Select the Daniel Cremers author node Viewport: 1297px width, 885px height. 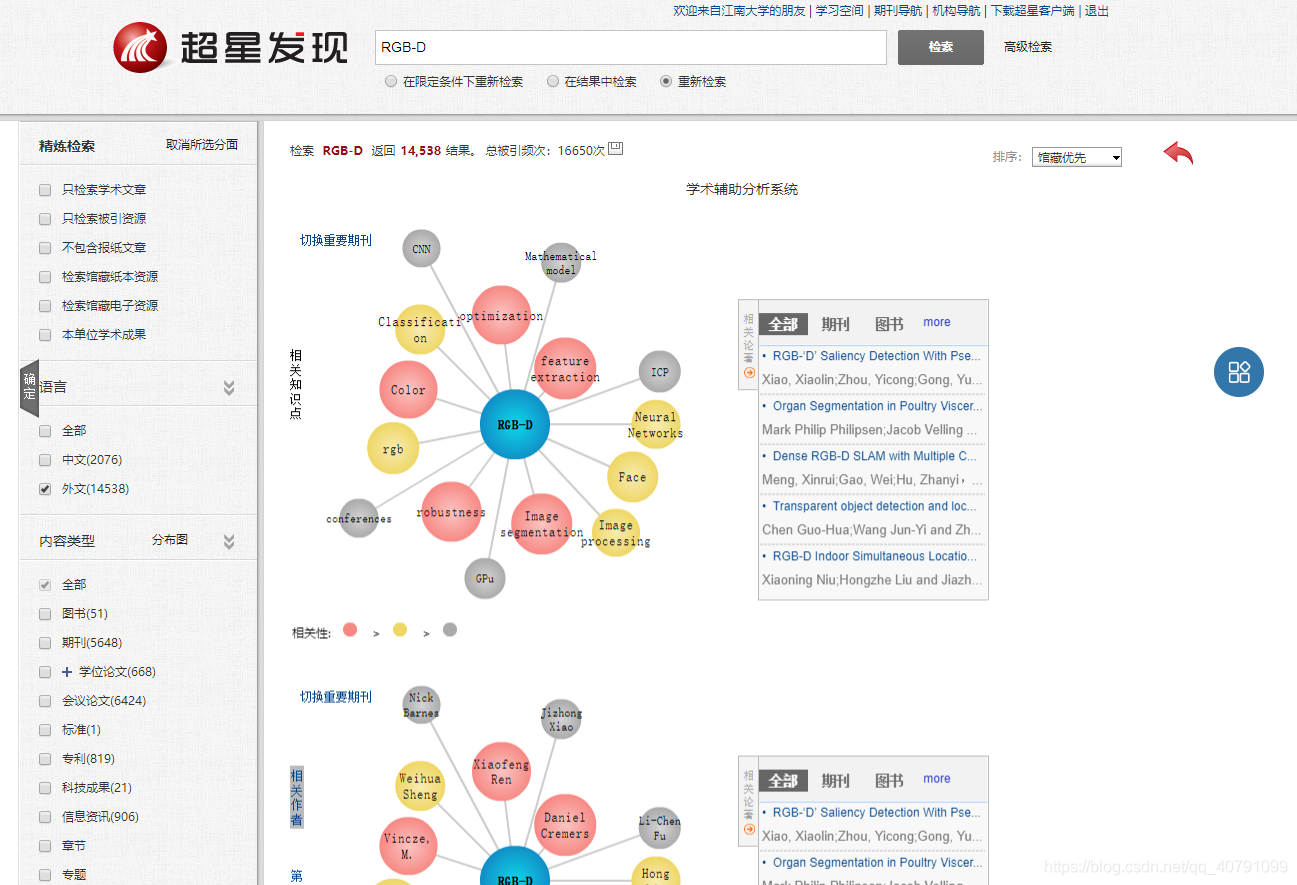[565, 825]
